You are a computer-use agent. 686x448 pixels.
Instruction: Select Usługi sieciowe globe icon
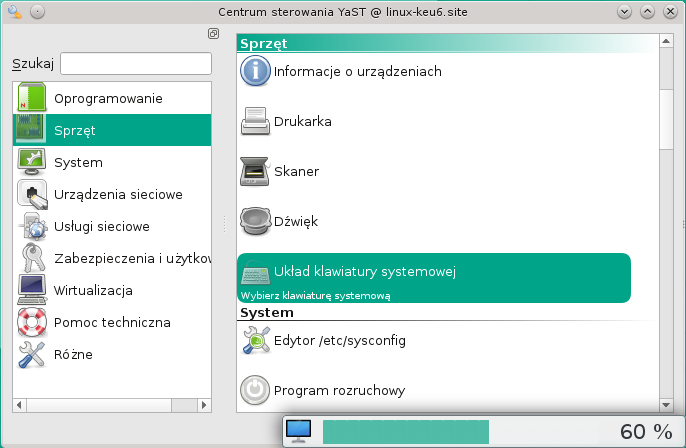(33, 226)
